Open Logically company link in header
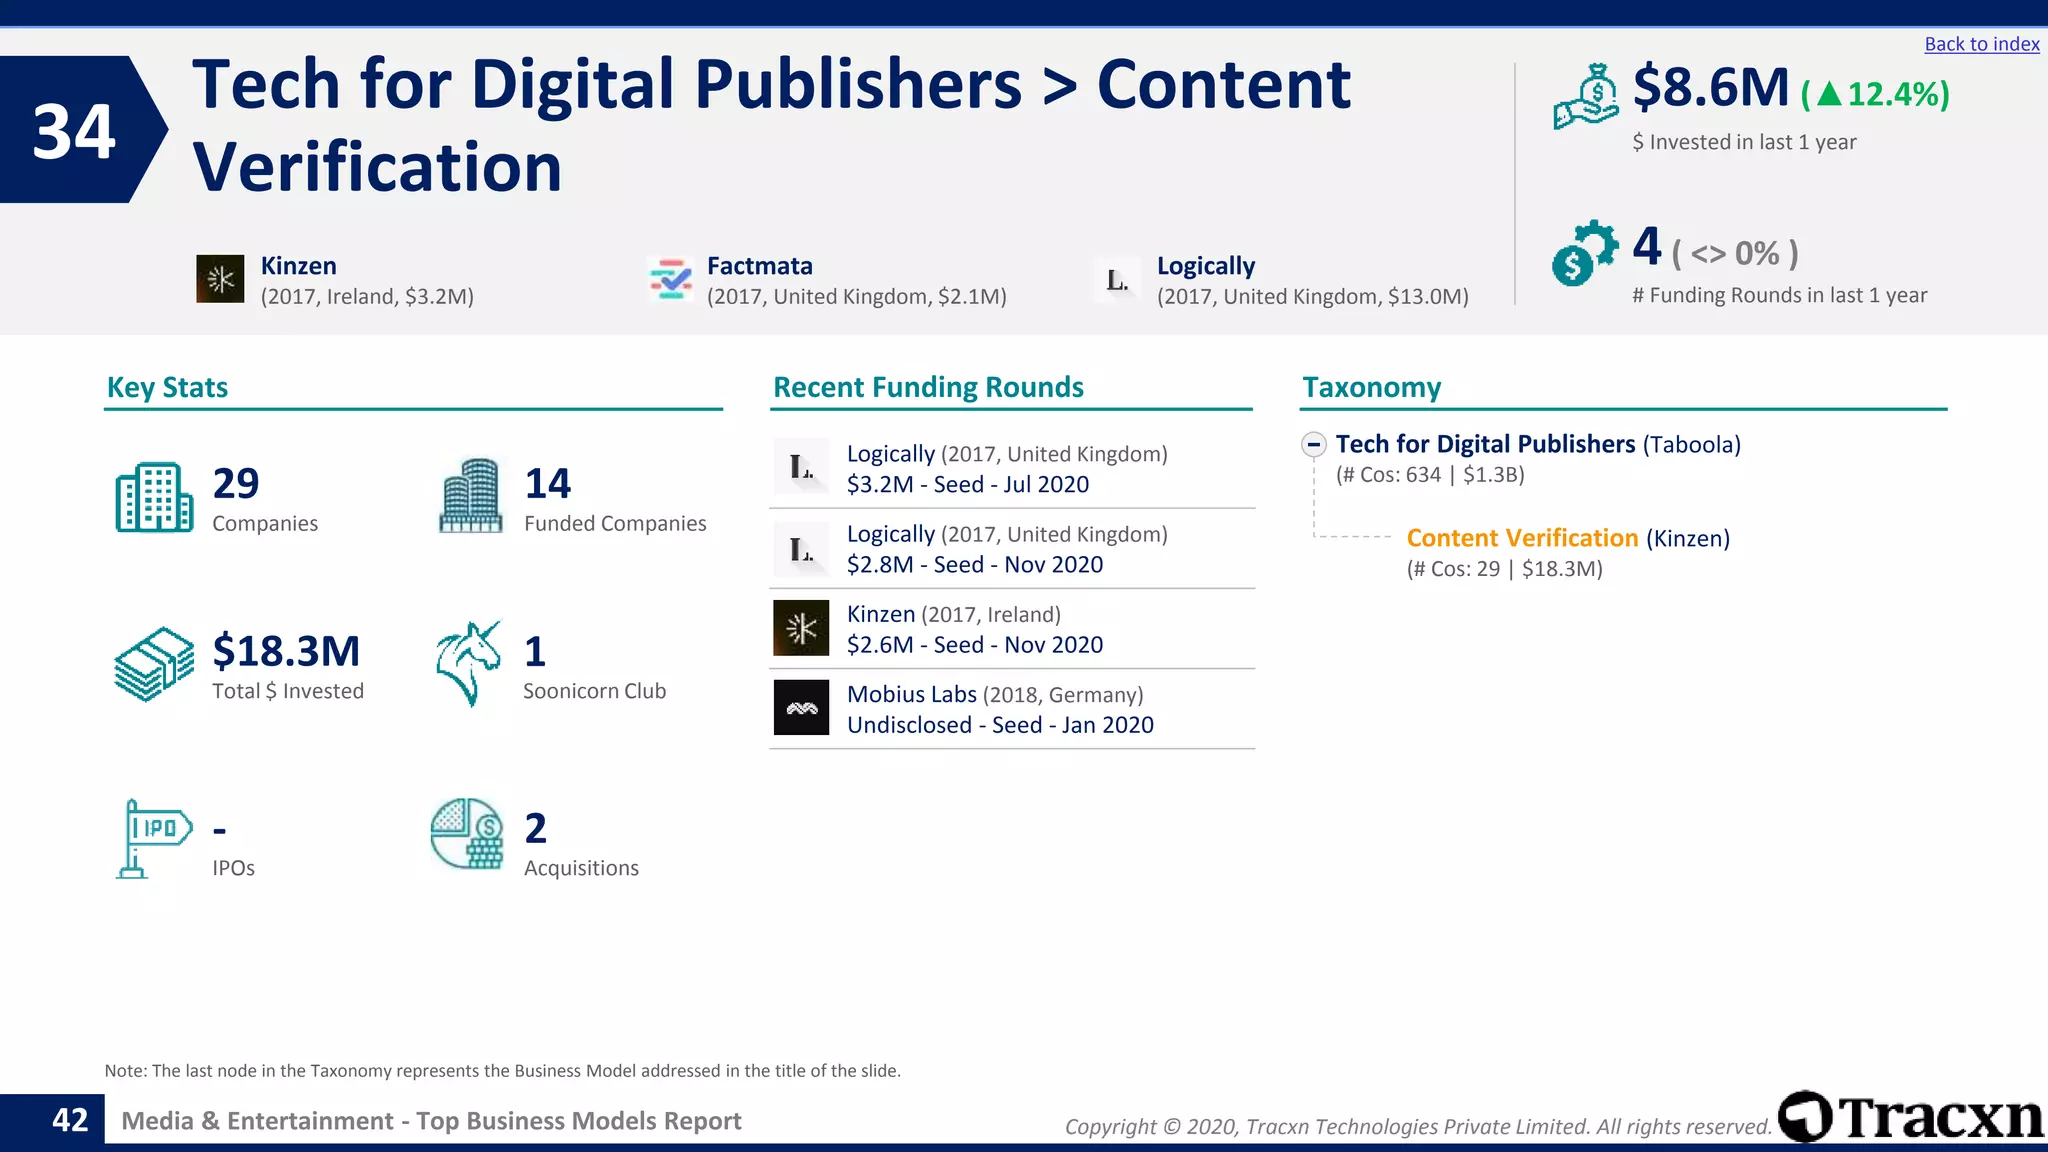Viewport: 2048px width, 1152px height. pos(1205,266)
